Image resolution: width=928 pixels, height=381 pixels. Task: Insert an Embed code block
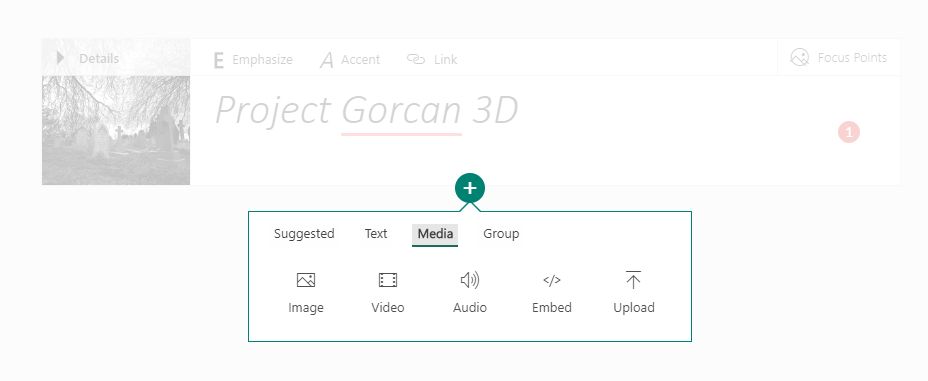point(552,280)
